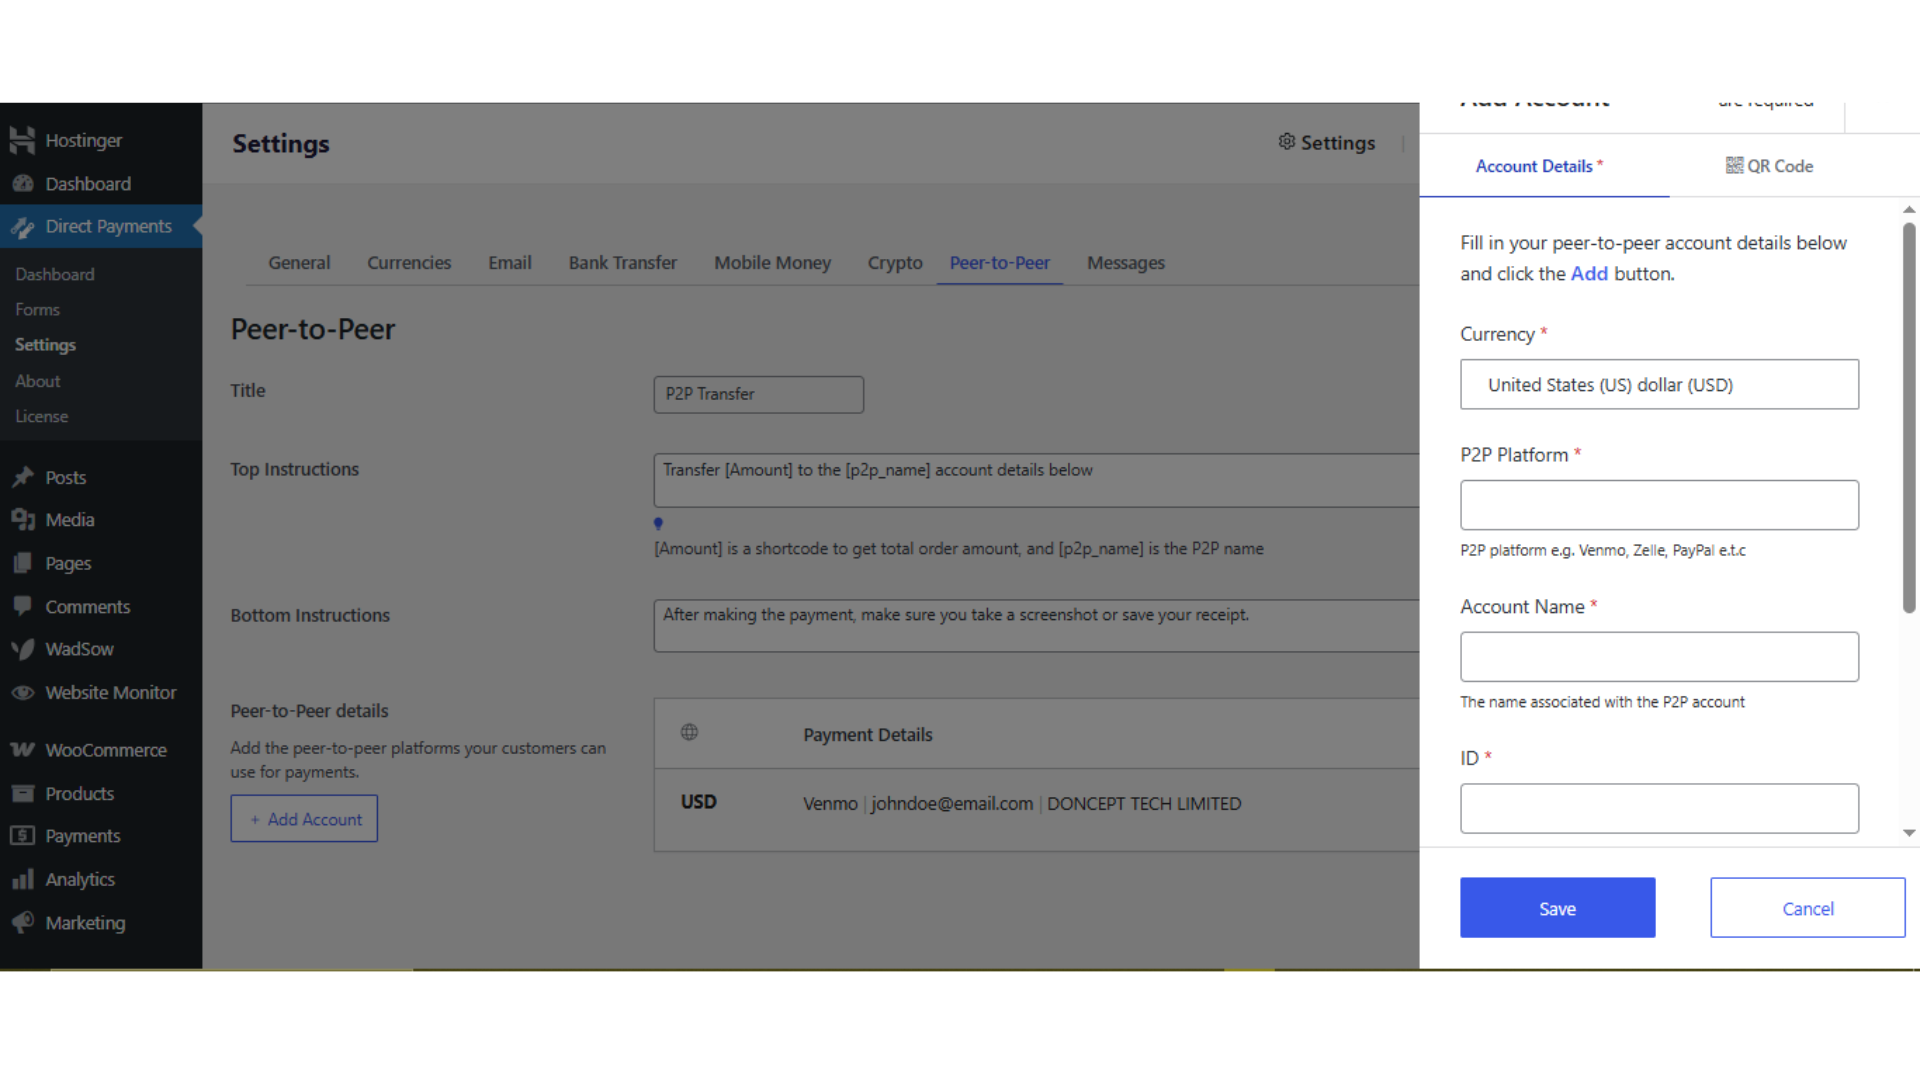
Task: Click the Cancel button
Action: pos(1807,908)
